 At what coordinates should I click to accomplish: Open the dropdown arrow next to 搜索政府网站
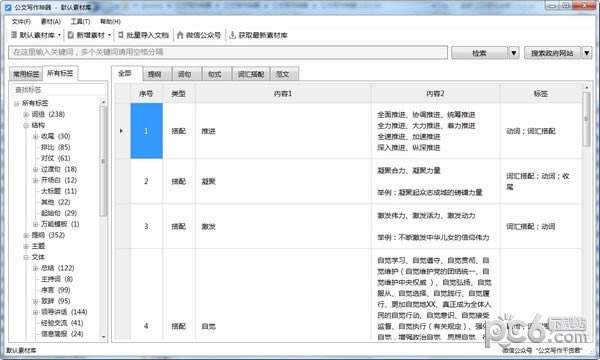587,53
